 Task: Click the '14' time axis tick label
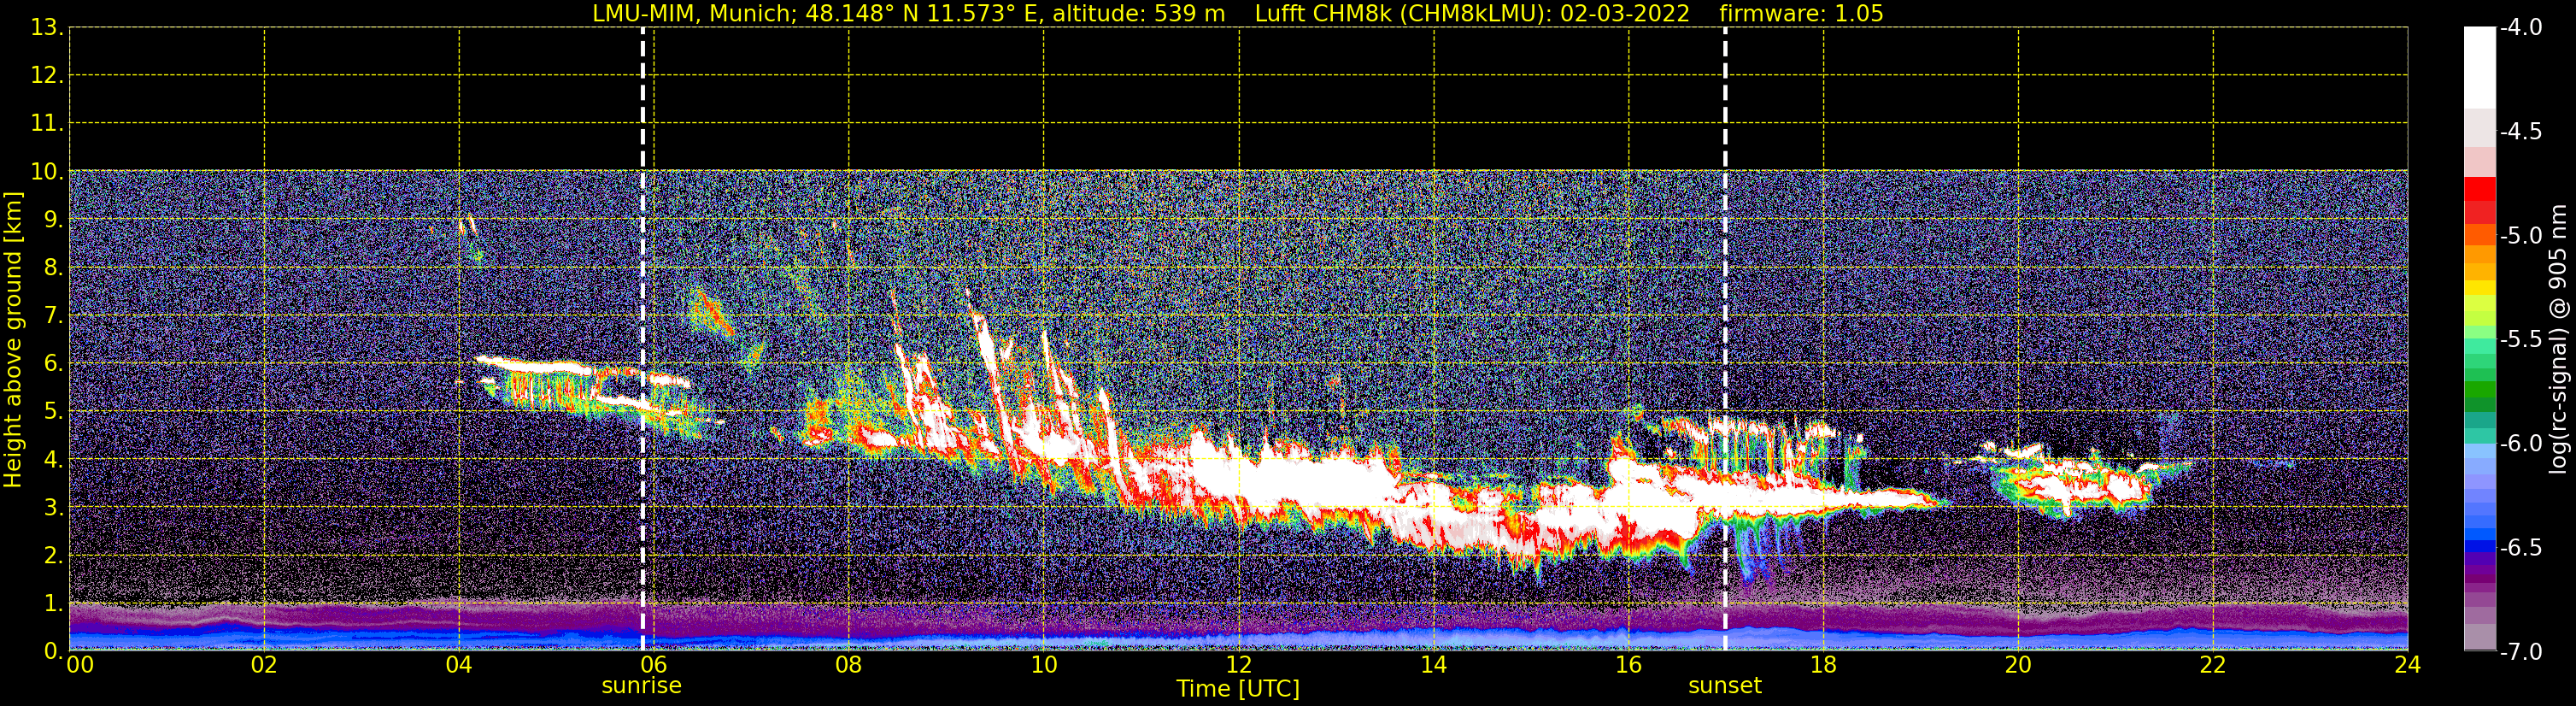click(1434, 665)
